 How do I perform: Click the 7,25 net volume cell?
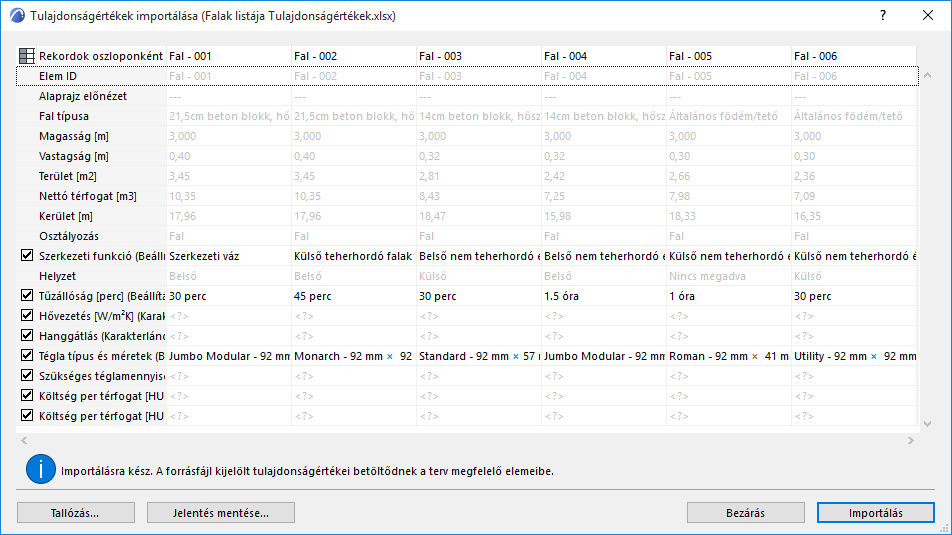pyautogui.click(x=604, y=196)
